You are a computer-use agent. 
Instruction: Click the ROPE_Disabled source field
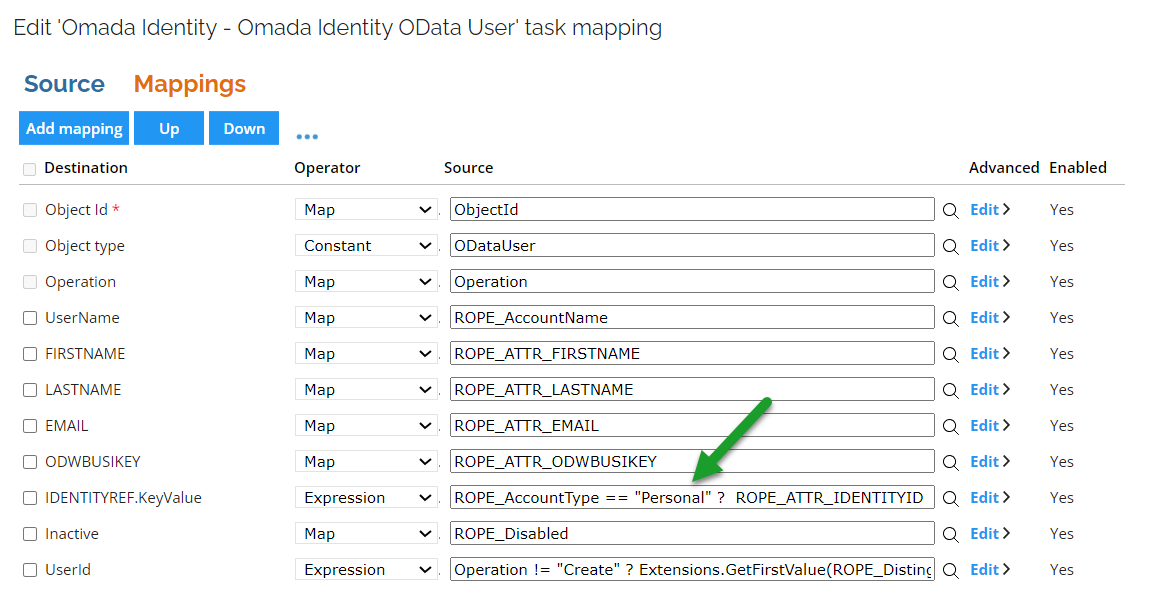pos(692,533)
